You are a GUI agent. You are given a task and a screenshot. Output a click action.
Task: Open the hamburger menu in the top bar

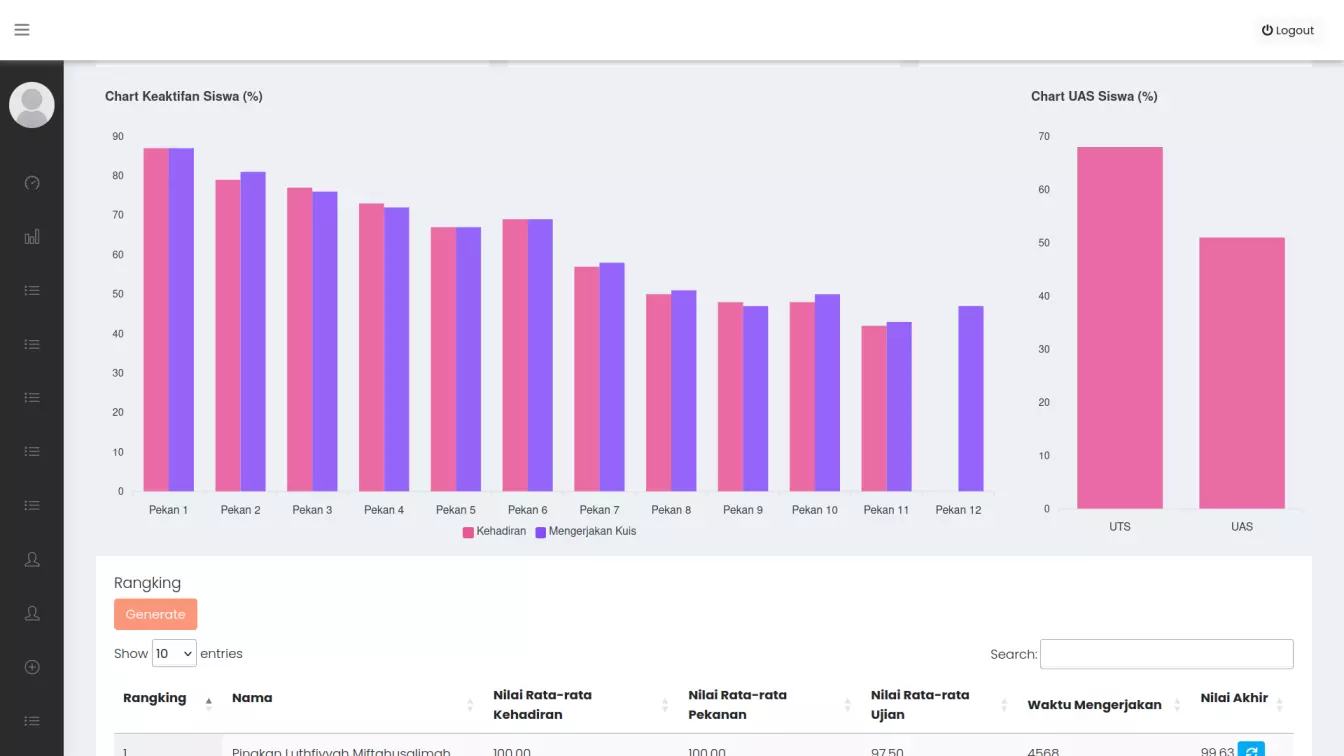[x=22, y=30]
